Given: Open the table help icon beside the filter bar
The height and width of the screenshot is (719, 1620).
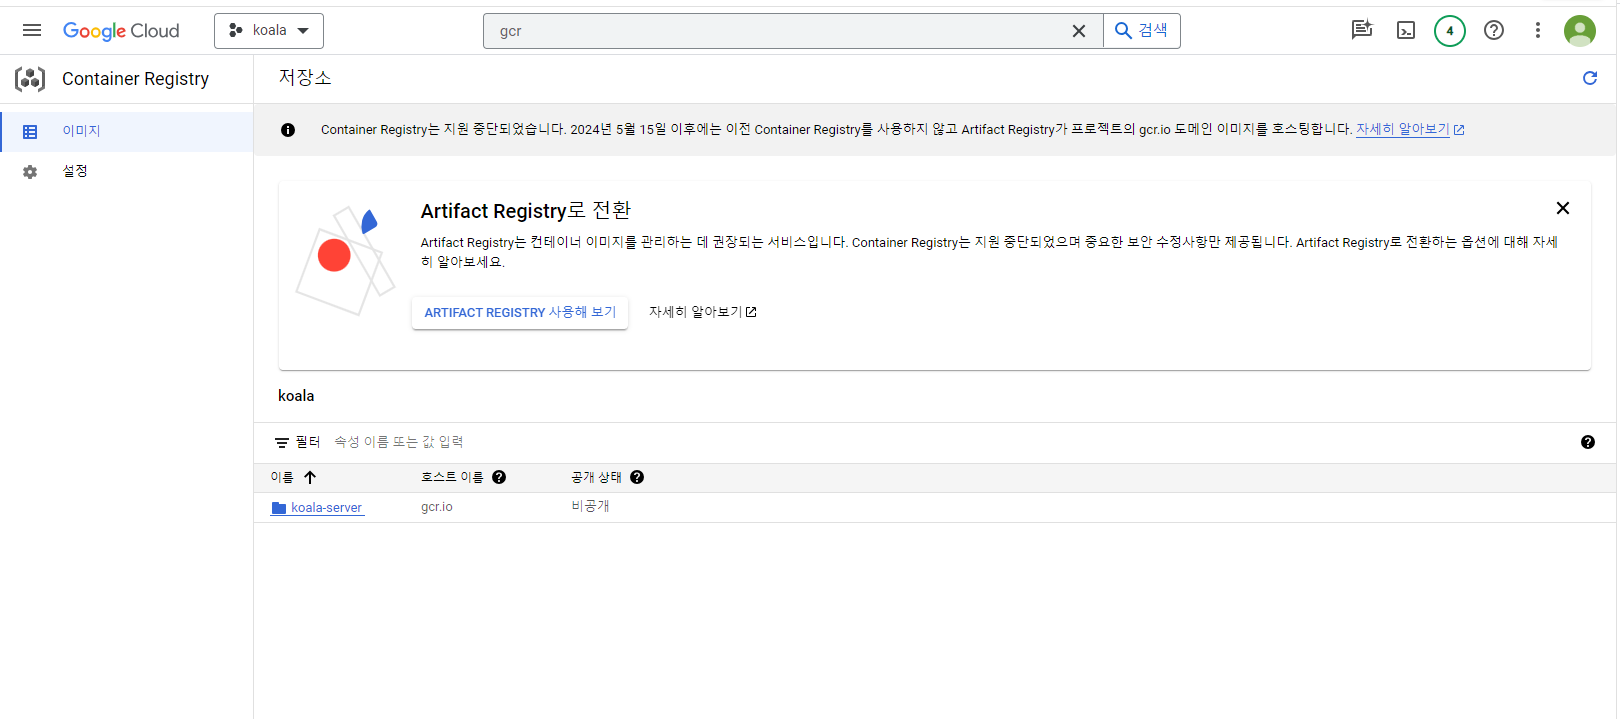Looking at the screenshot, I should (1588, 442).
